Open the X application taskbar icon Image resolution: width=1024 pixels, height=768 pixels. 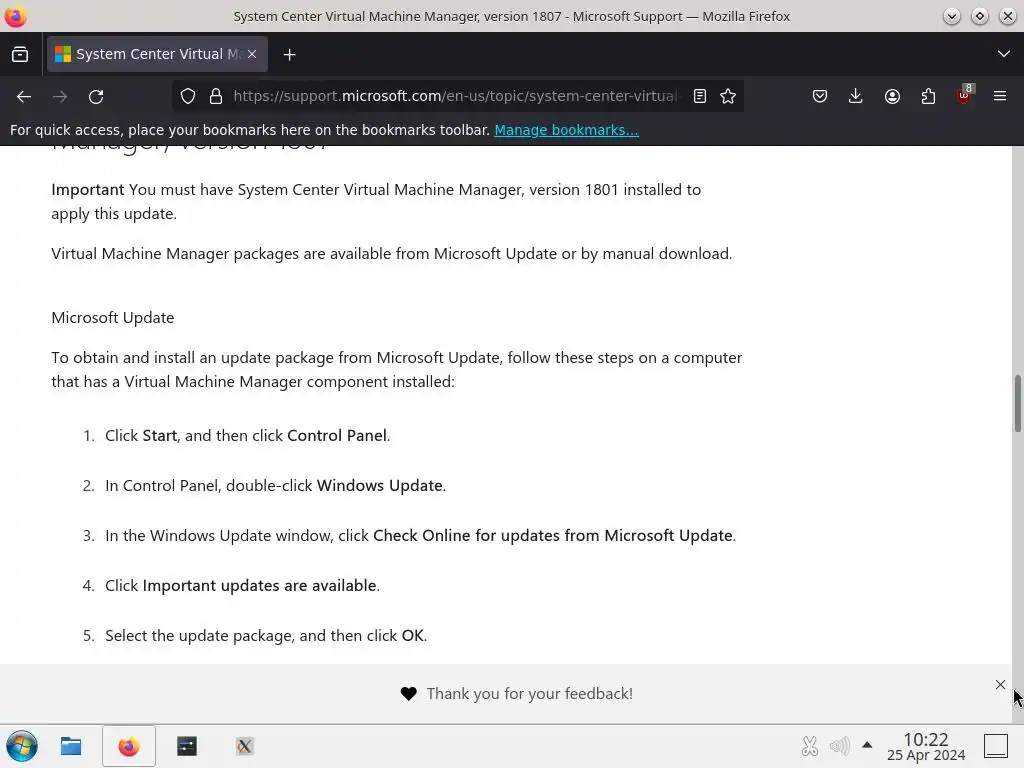coord(244,746)
